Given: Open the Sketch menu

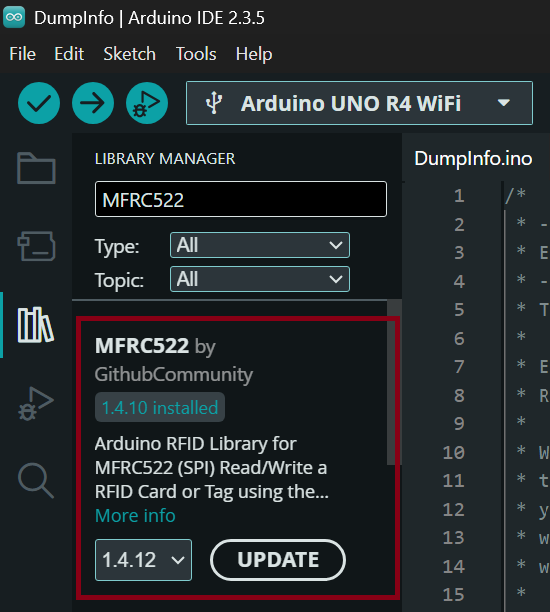Looking at the screenshot, I should coord(130,54).
